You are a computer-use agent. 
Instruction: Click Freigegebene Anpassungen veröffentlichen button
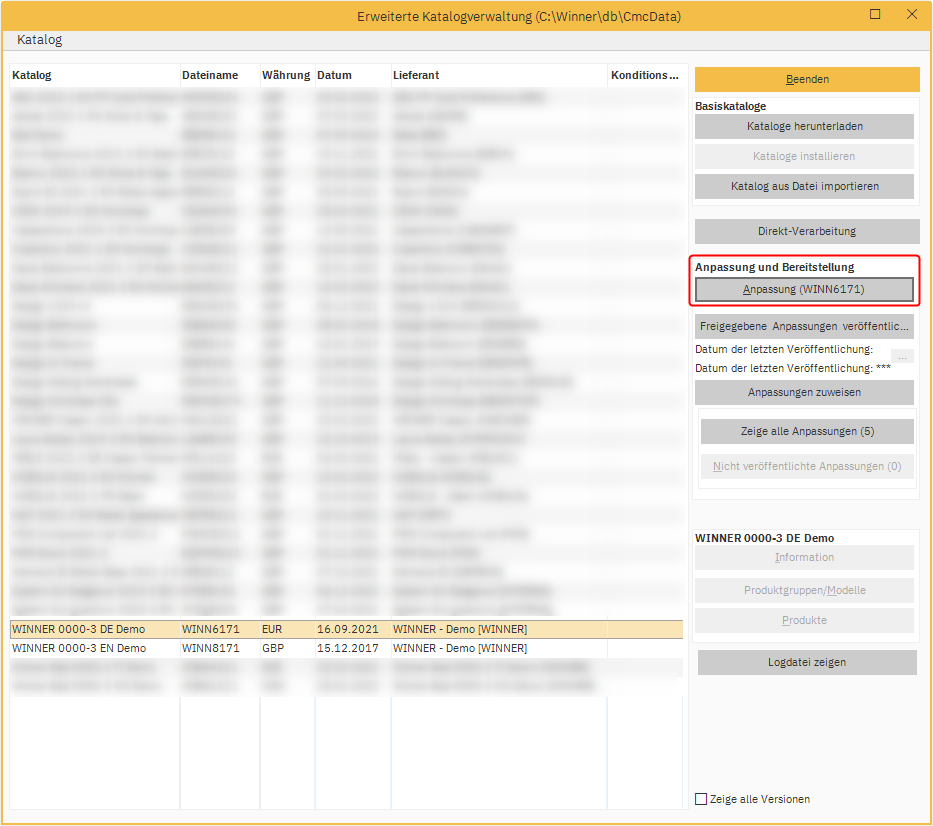804,327
